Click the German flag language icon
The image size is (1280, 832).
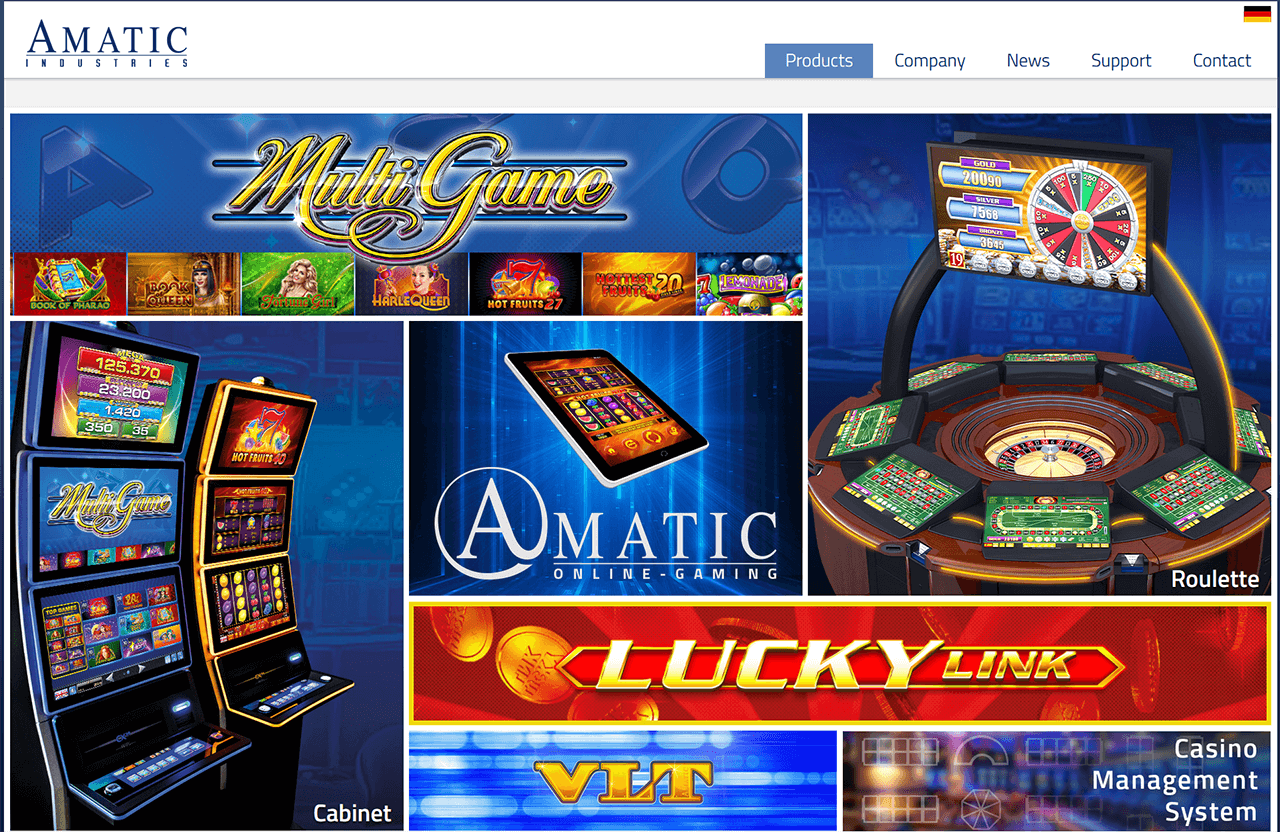(1257, 14)
